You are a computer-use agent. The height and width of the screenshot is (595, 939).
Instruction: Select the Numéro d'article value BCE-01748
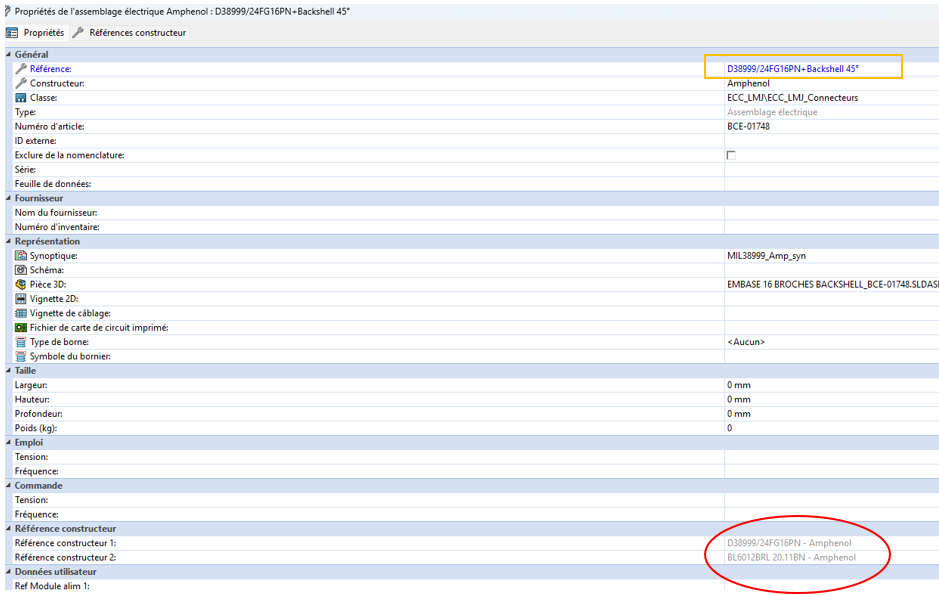pyautogui.click(x=748, y=127)
